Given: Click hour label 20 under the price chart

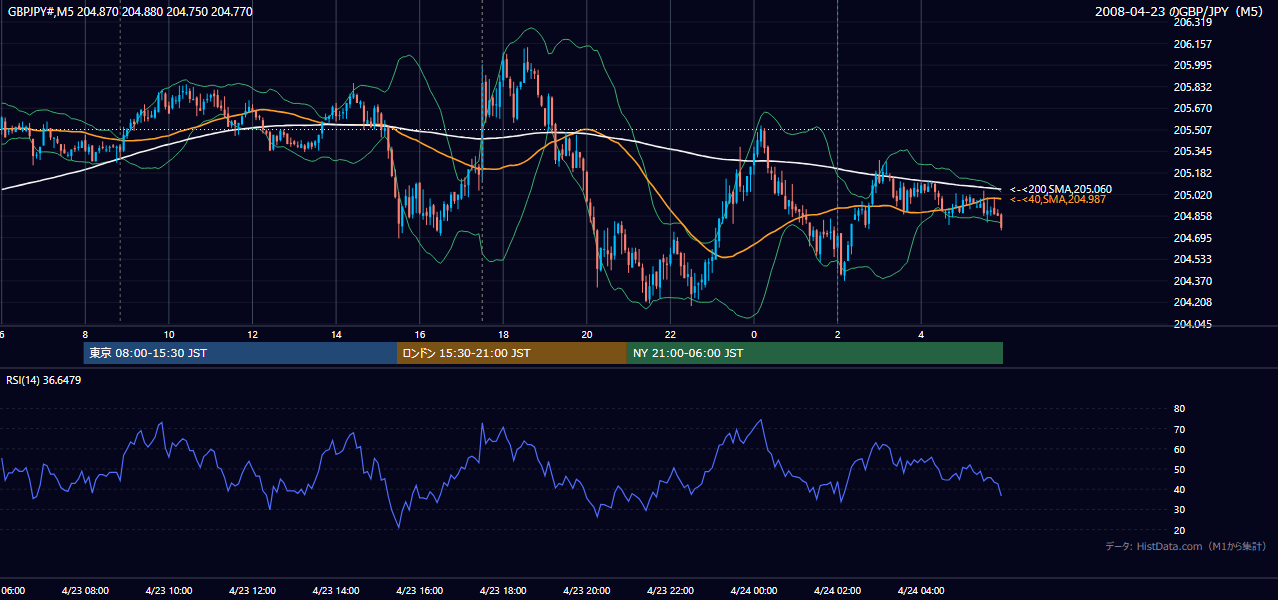Looking at the screenshot, I should [586, 335].
